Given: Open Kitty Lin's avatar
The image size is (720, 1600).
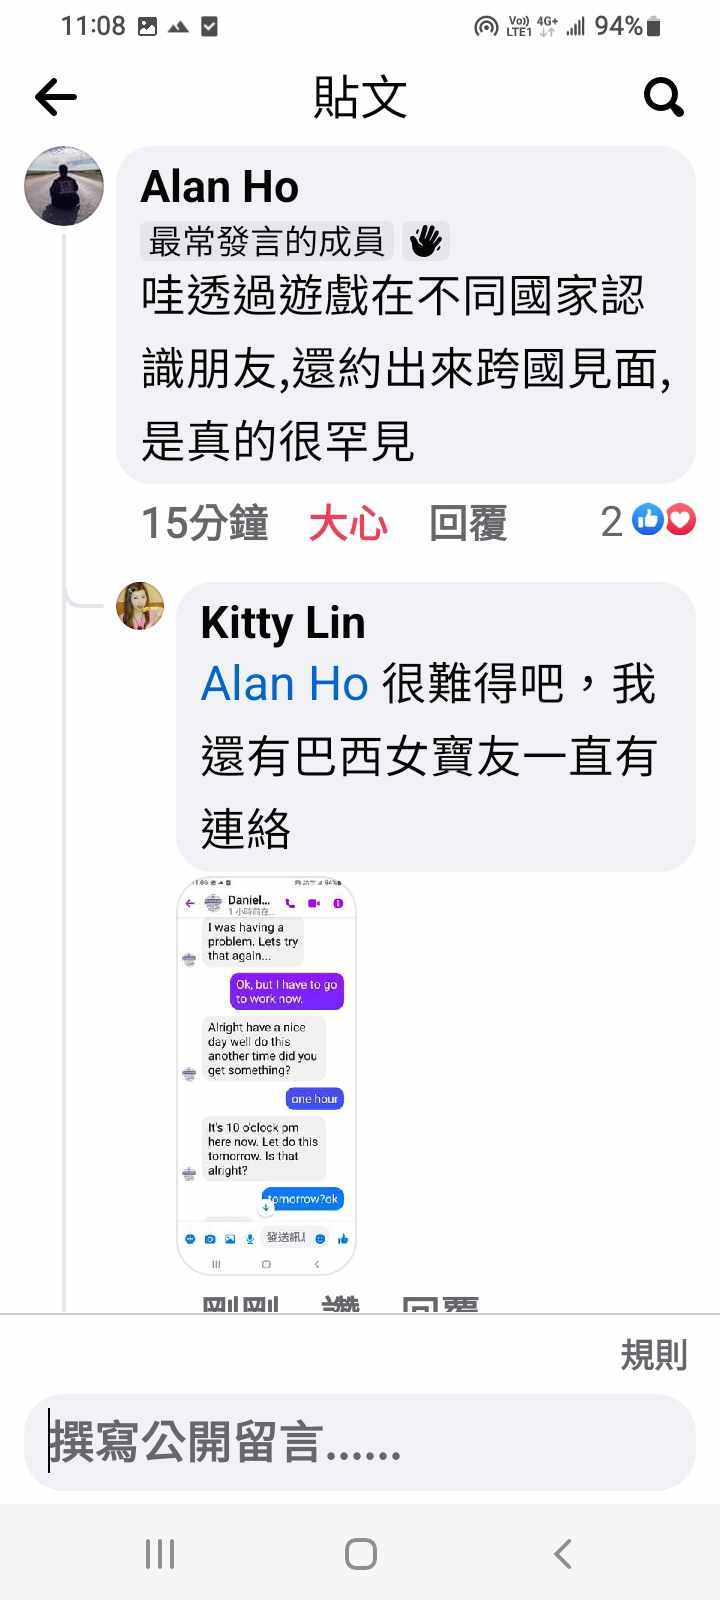Looking at the screenshot, I should (x=140, y=606).
